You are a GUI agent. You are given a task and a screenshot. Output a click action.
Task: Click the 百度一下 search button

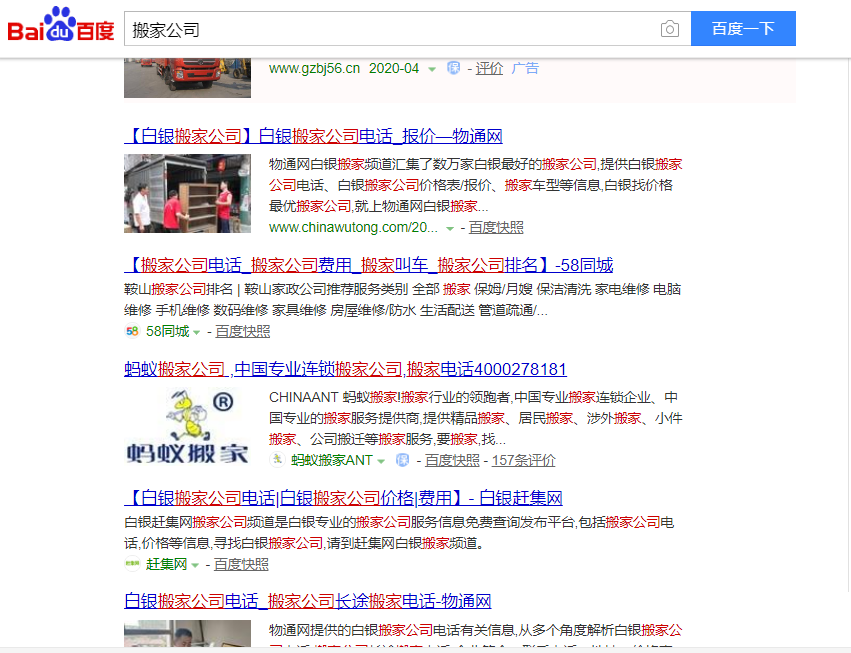coord(743,28)
